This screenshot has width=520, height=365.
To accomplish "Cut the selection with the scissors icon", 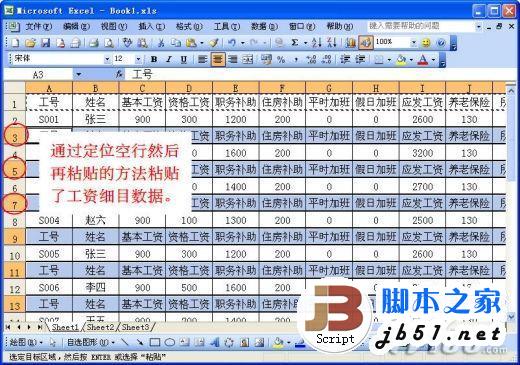I will point(161,43).
